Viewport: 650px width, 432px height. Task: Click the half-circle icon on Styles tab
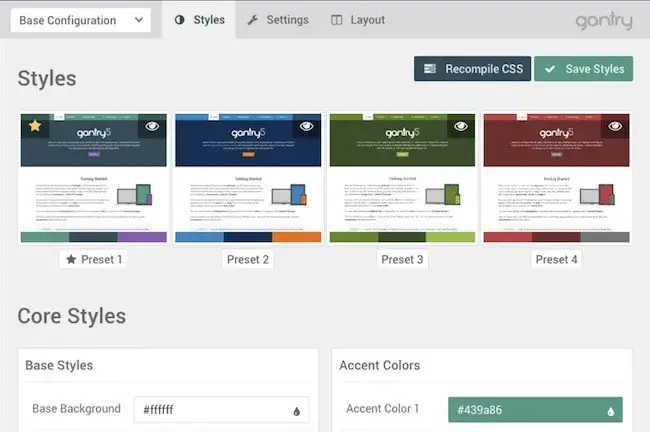(x=179, y=20)
